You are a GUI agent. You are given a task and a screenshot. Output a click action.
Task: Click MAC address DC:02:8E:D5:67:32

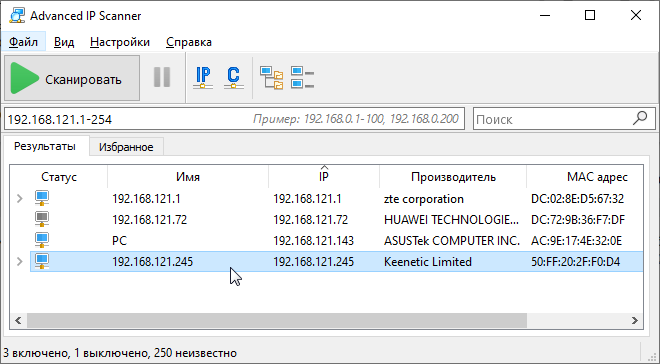578,199
